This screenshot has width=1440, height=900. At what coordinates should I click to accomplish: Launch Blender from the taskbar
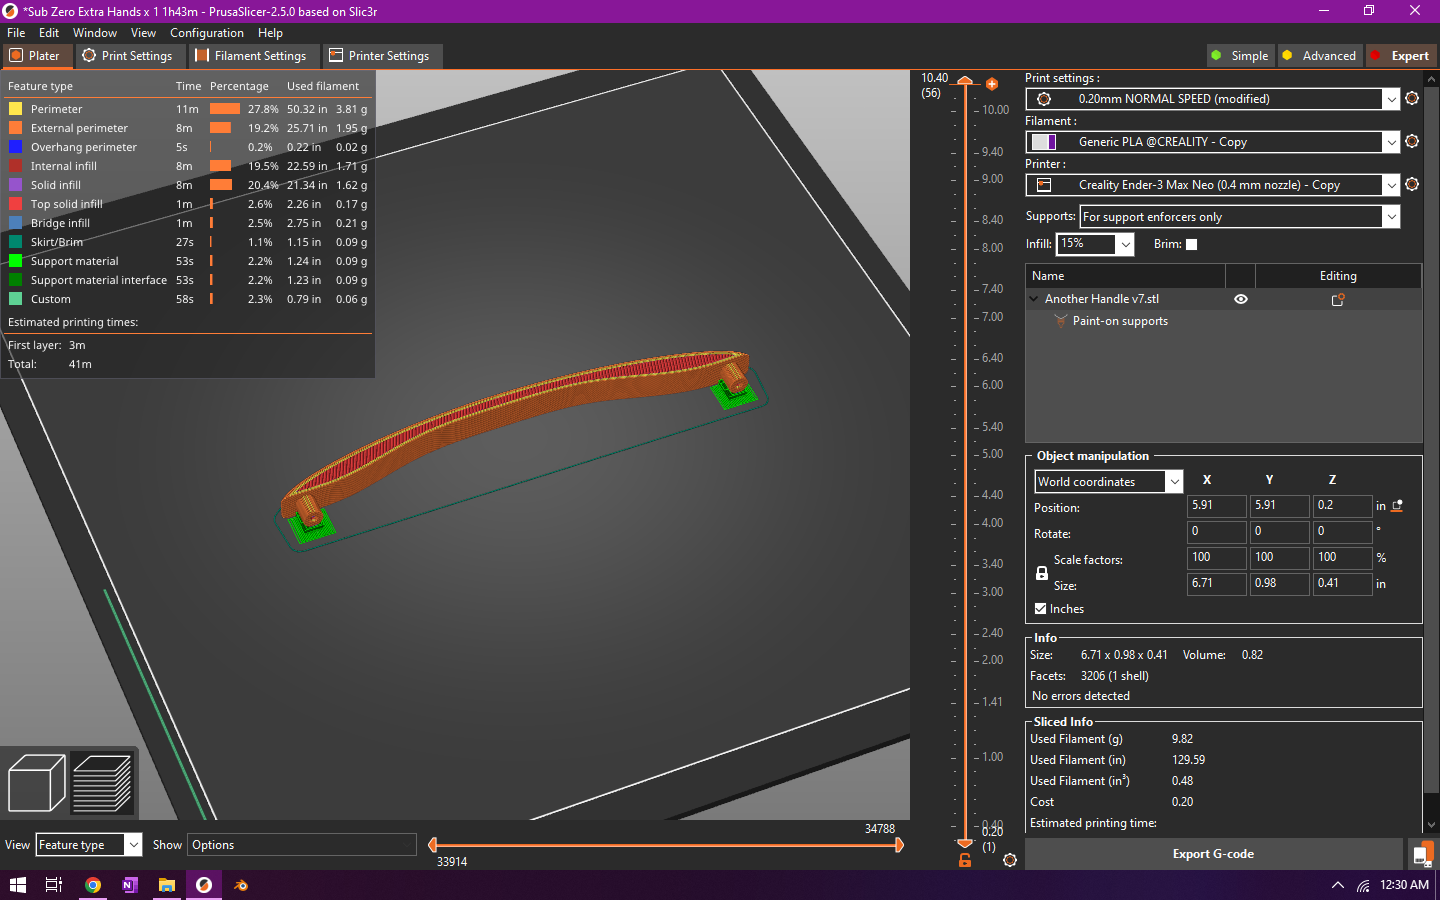coord(241,885)
